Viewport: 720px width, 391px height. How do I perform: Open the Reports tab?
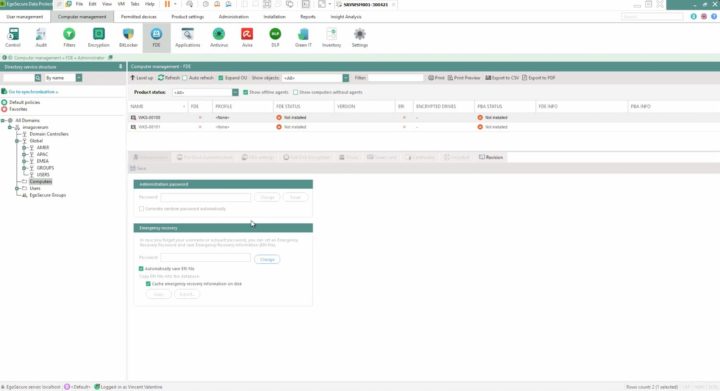tap(308, 17)
